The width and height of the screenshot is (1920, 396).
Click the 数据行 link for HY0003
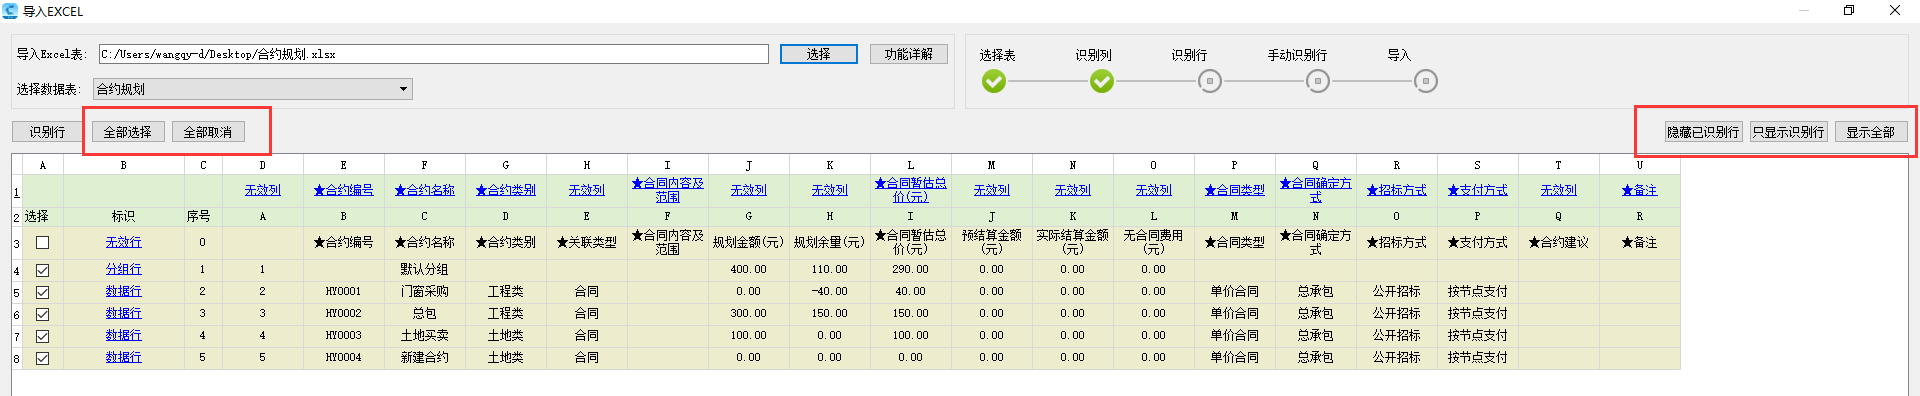click(124, 336)
